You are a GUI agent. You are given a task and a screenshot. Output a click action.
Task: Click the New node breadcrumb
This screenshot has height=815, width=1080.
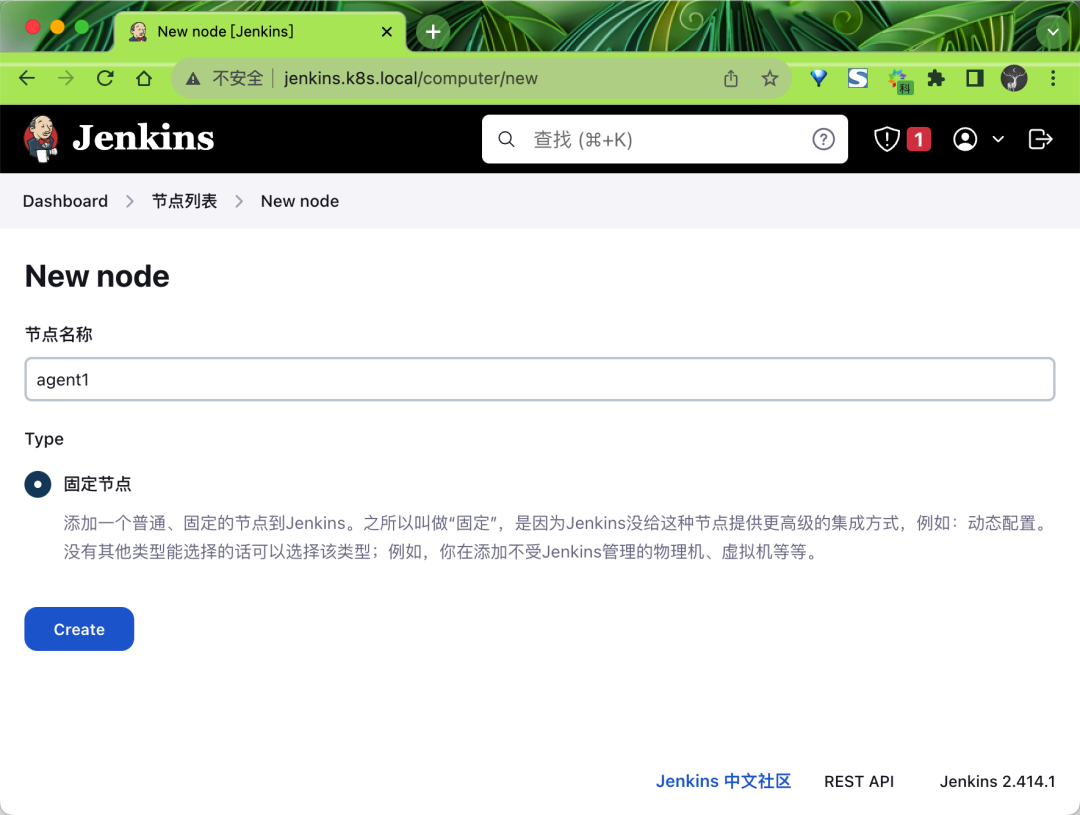pos(300,201)
